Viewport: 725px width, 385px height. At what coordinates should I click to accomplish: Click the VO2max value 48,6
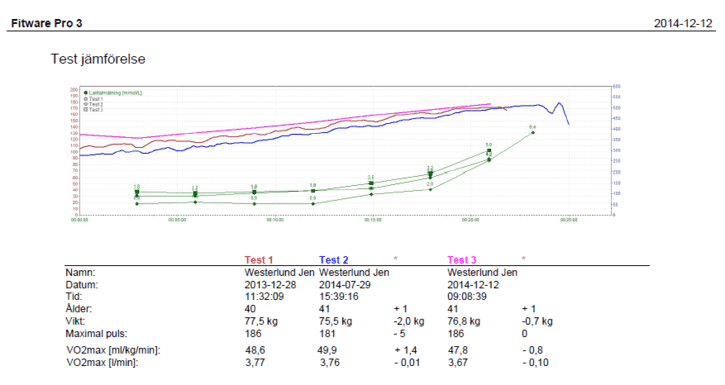point(255,350)
